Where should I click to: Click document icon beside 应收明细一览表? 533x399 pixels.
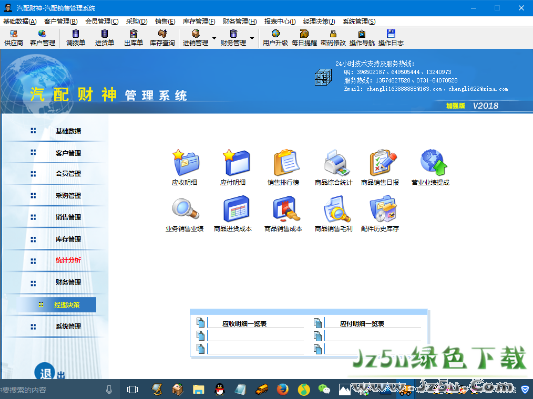tap(201, 323)
